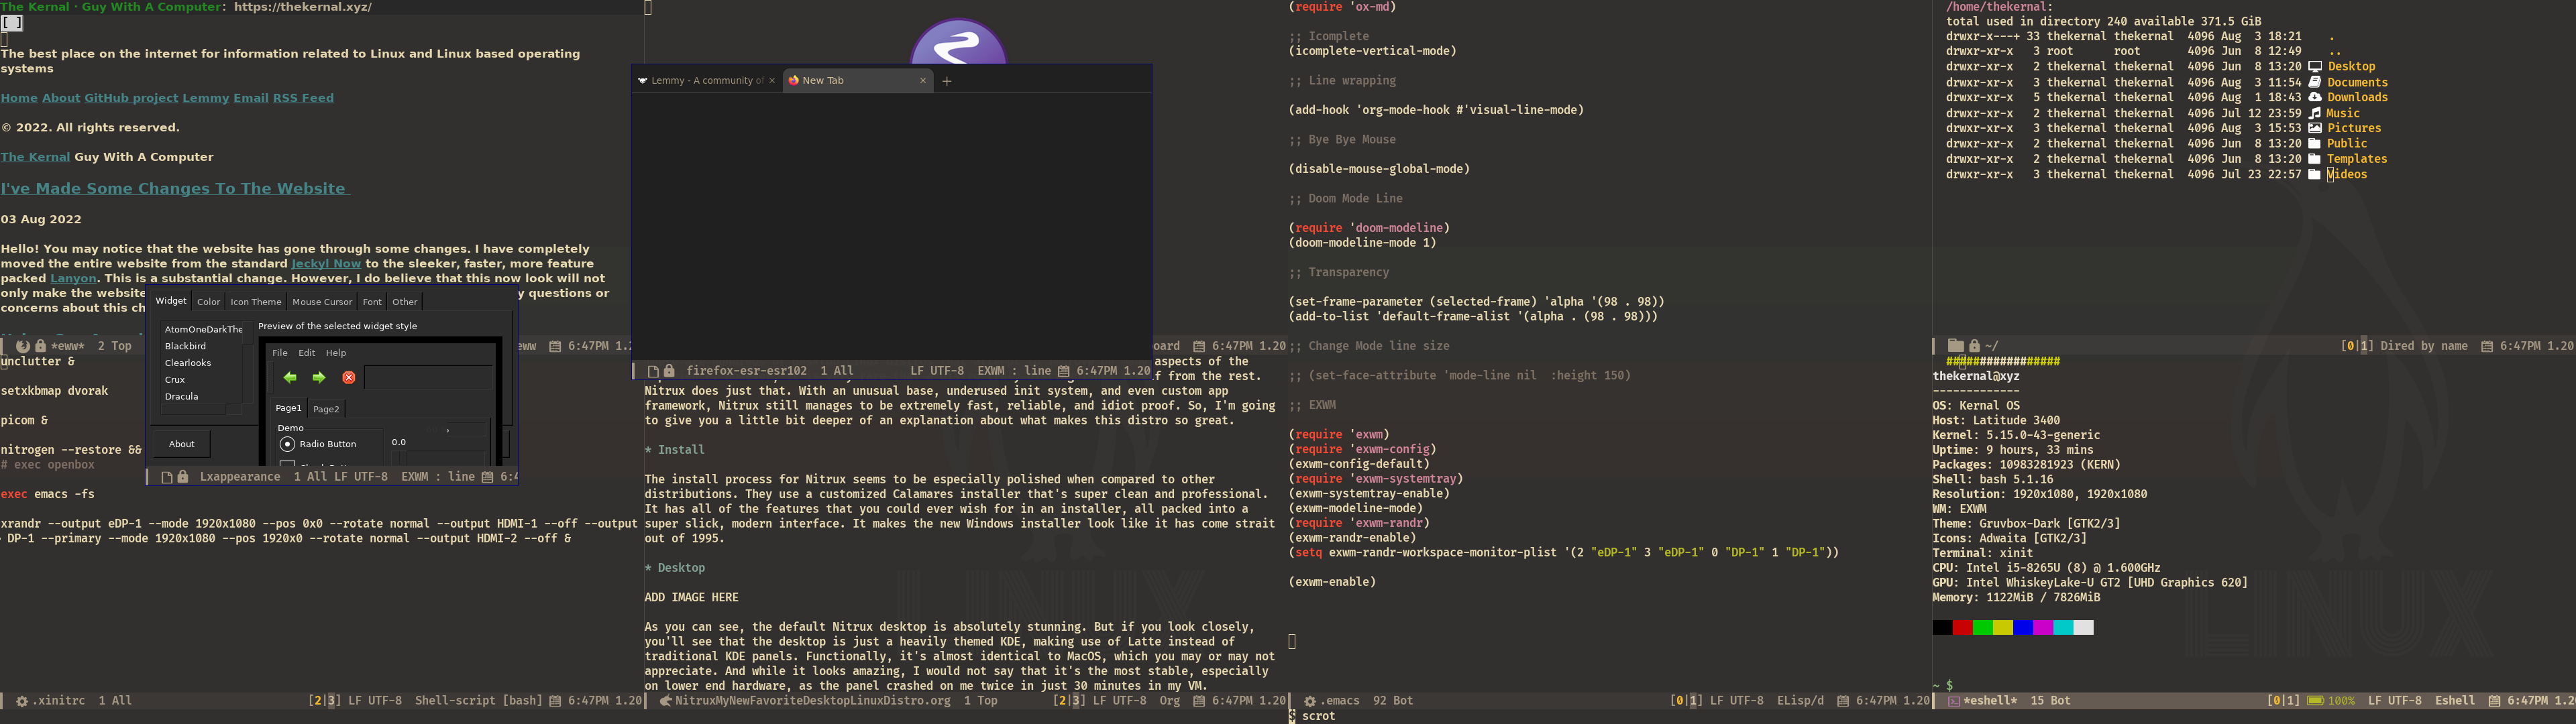Viewport: 2576px width, 724px height.
Task: Open Help menu in widget preview
Action: click(336, 353)
